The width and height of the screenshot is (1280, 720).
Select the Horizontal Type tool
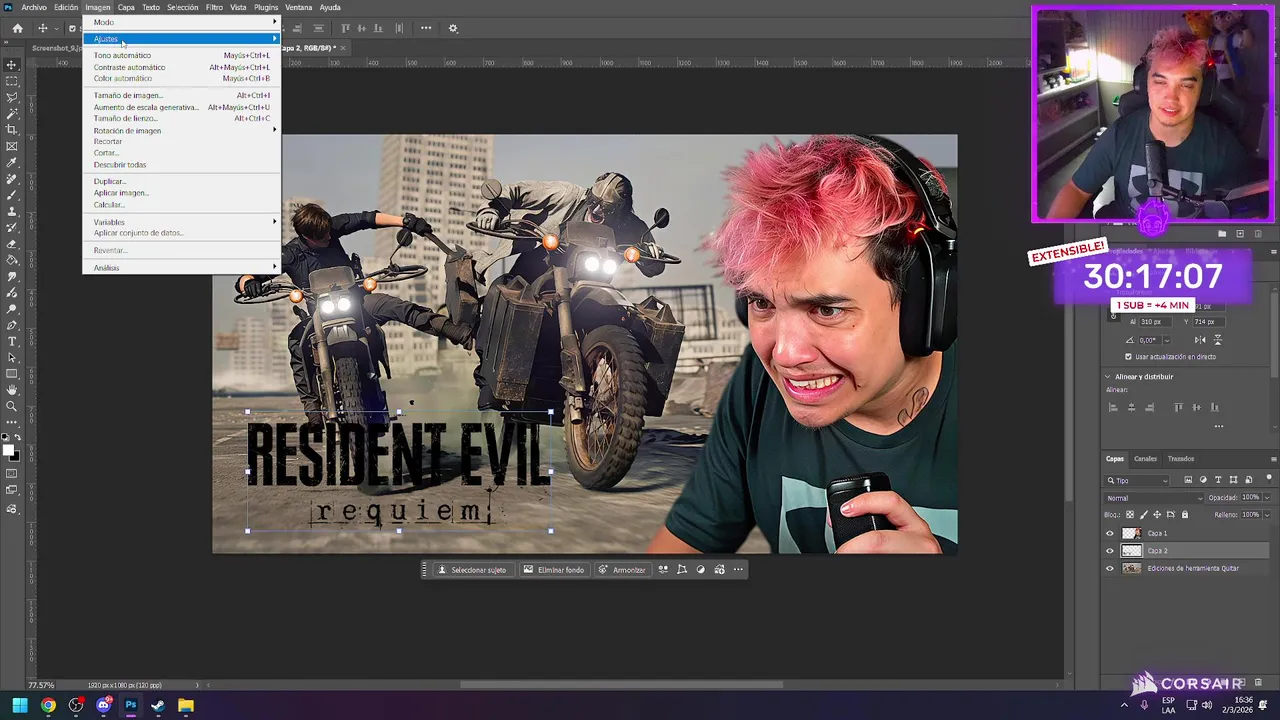[x=12, y=341]
